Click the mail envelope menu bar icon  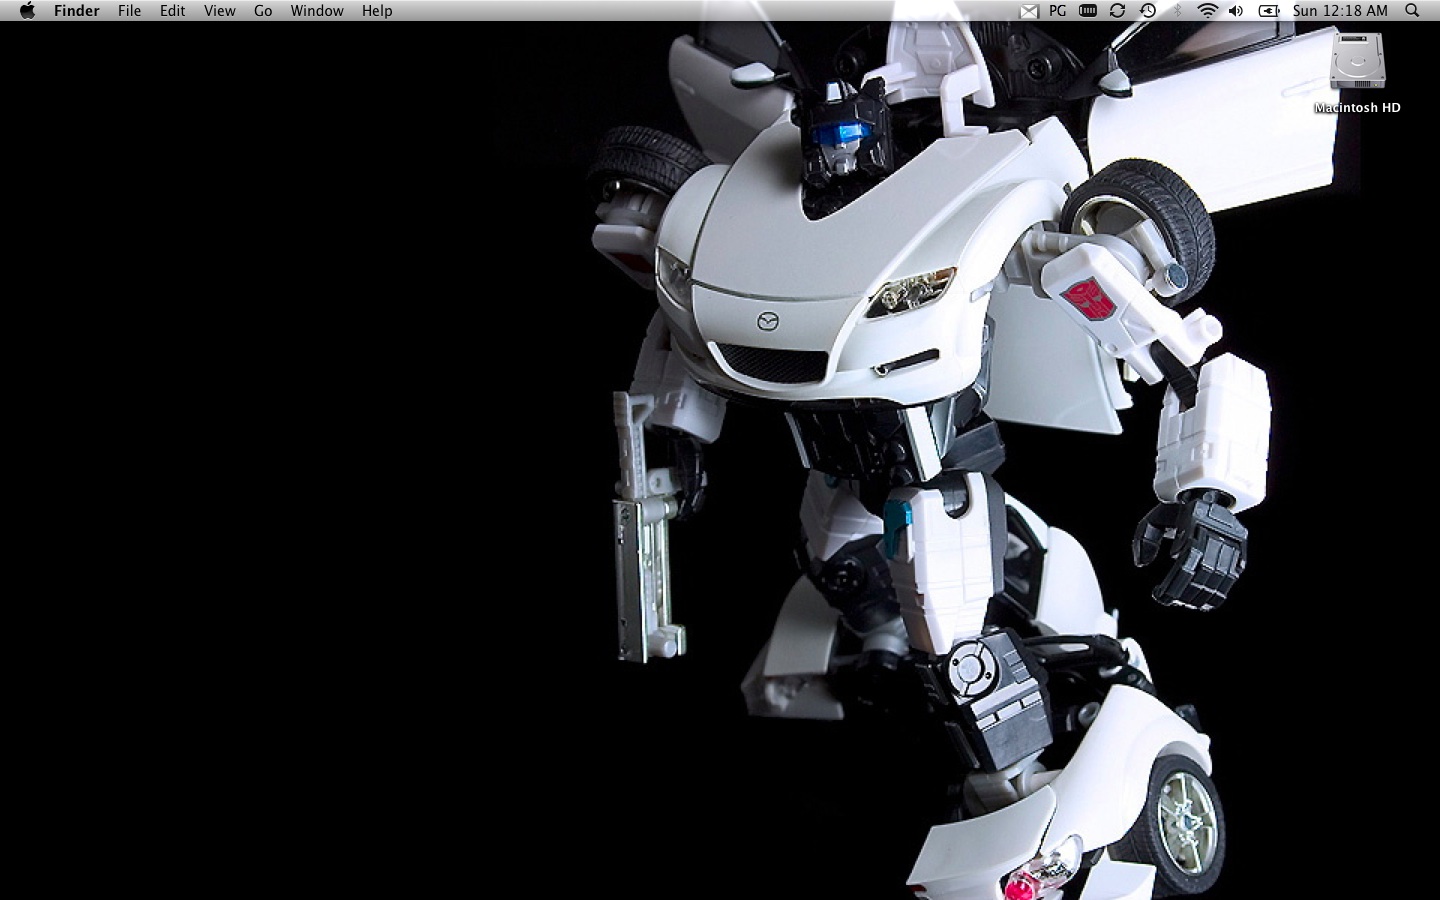(x=1029, y=11)
